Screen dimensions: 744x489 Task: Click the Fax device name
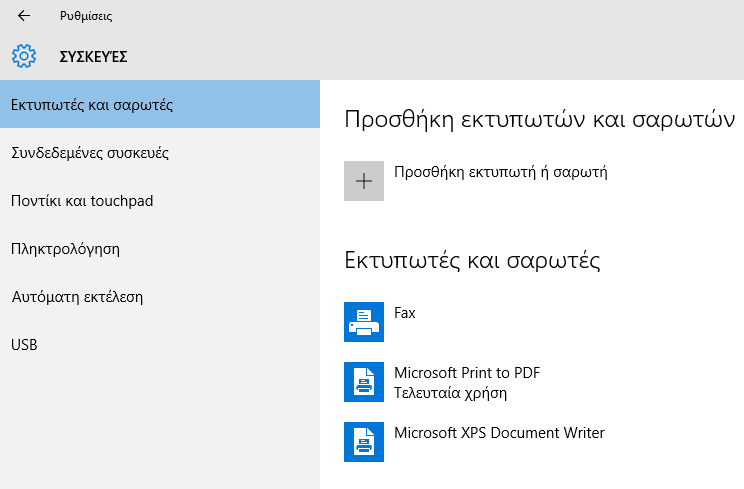(x=405, y=313)
